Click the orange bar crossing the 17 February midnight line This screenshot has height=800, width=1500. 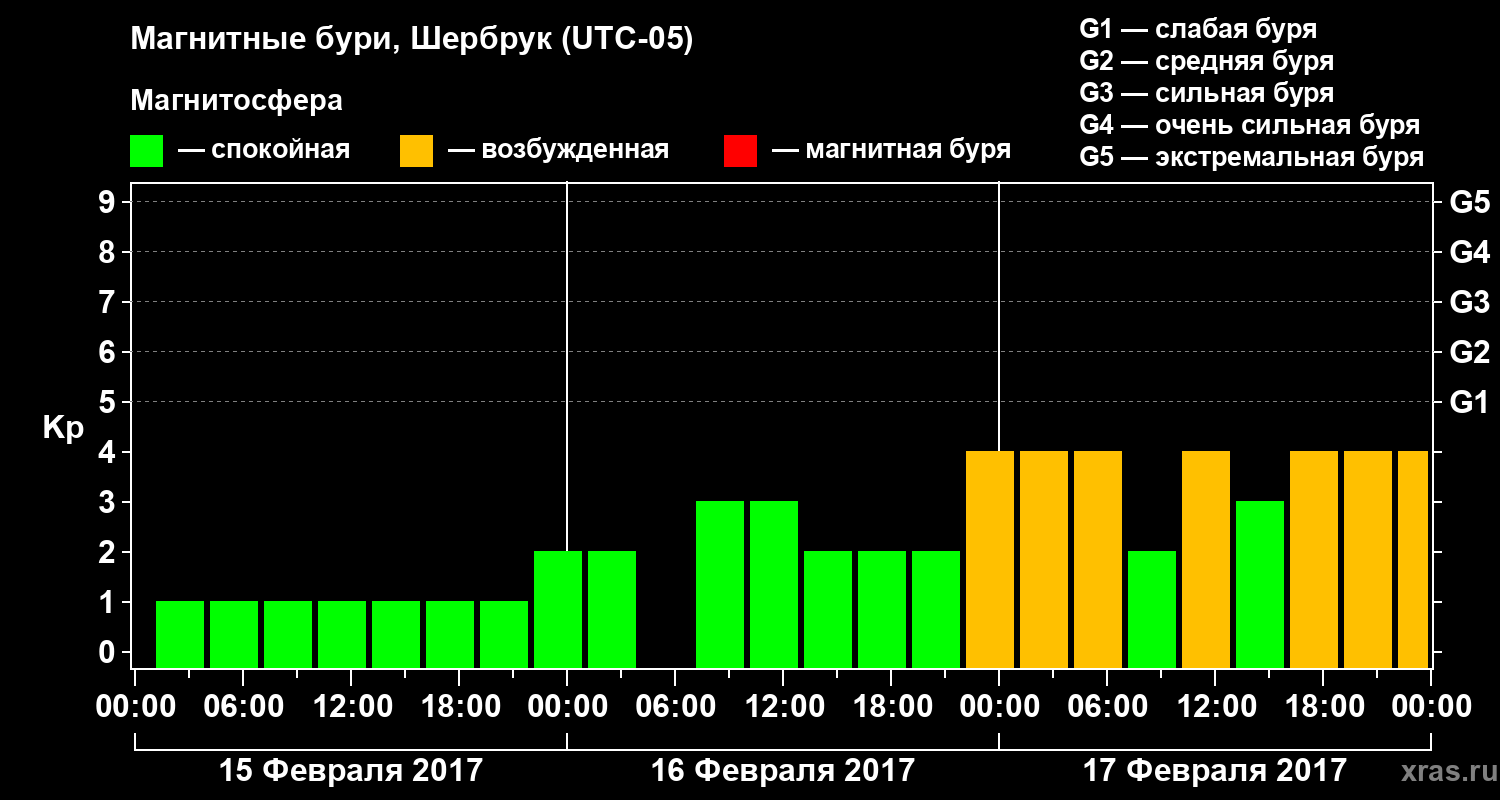tap(990, 559)
